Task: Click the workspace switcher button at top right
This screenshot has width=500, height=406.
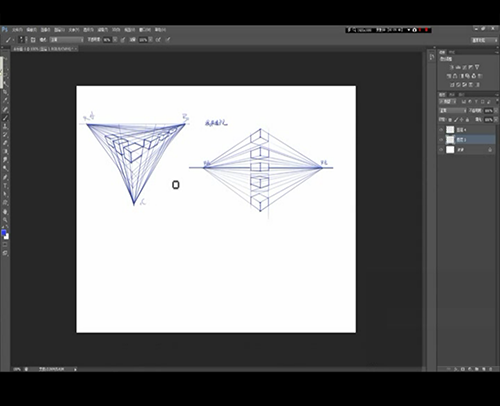Action: tap(484, 40)
